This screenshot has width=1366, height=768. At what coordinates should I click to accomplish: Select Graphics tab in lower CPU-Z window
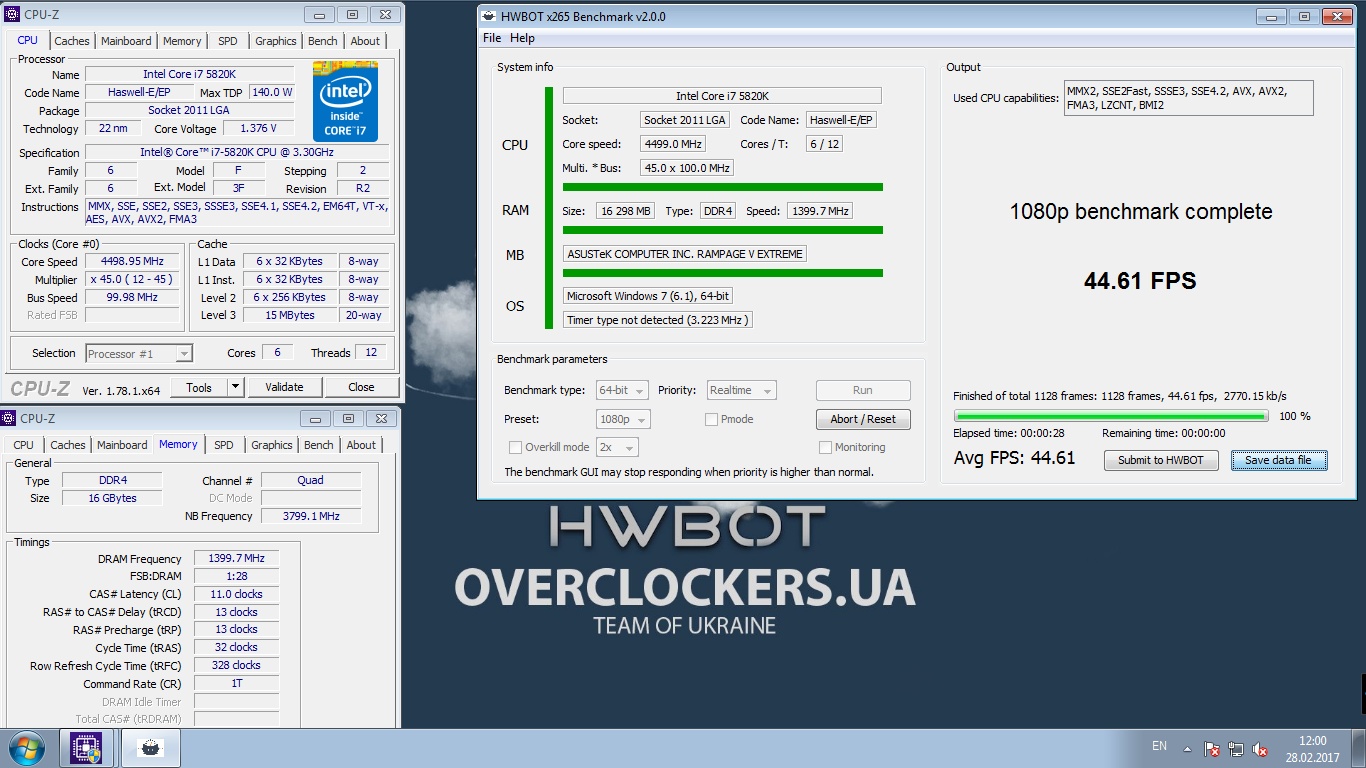point(272,445)
